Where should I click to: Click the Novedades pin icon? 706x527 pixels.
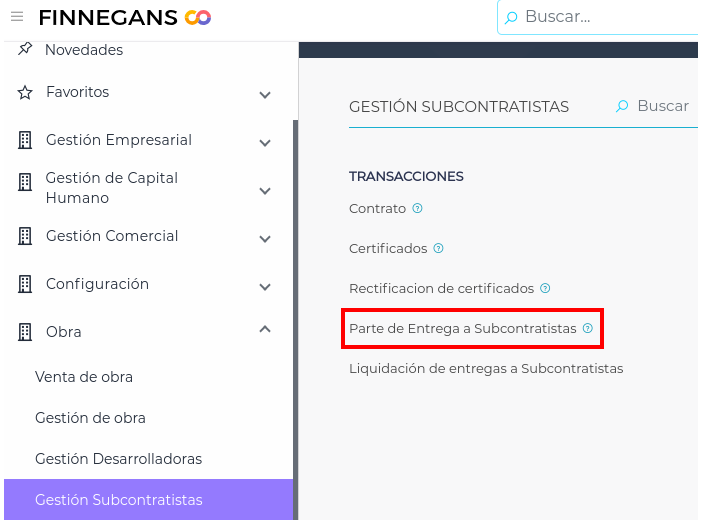pos(25,49)
